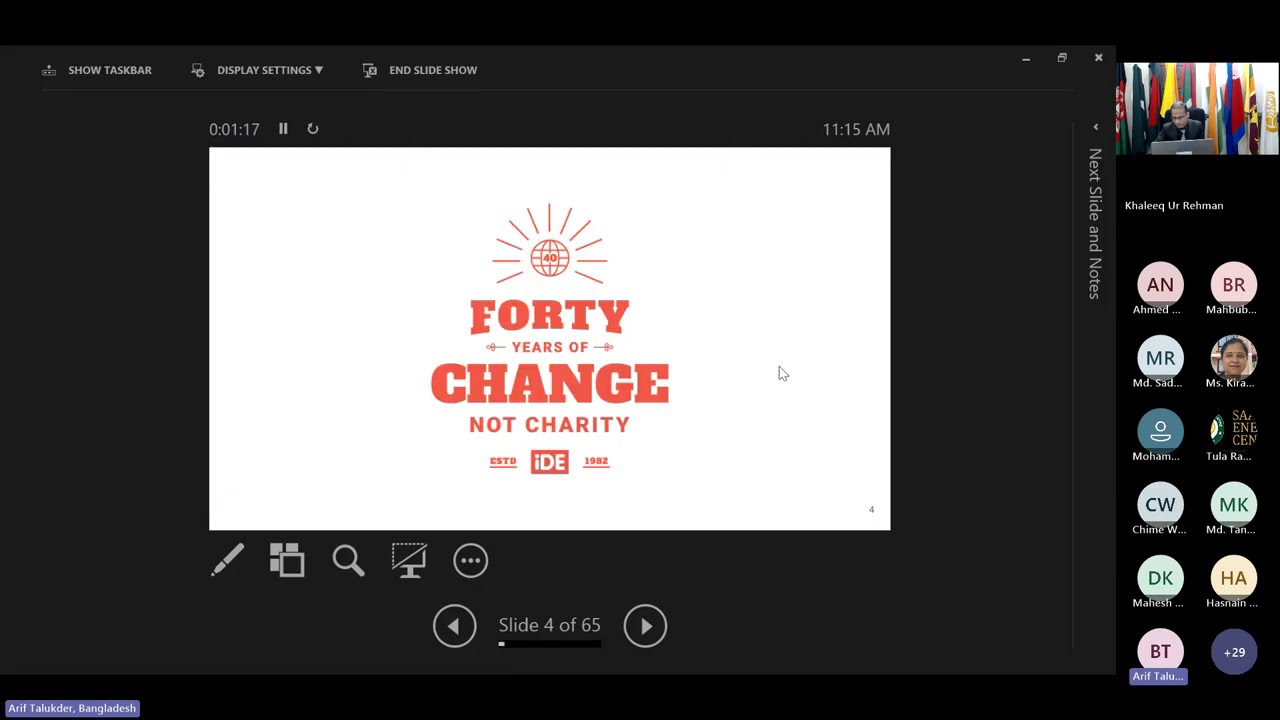Select participant avatar MK (Md. Tan)
1280x720 pixels.
pos(1233,505)
